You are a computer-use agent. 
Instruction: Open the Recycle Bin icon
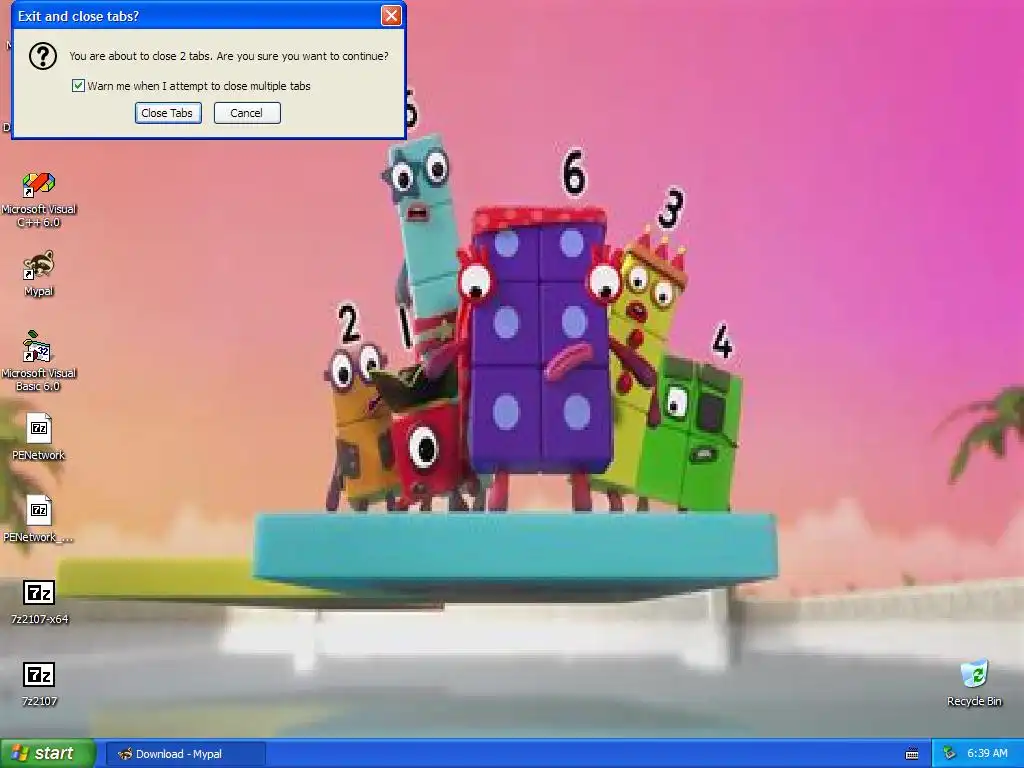coord(974,682)
